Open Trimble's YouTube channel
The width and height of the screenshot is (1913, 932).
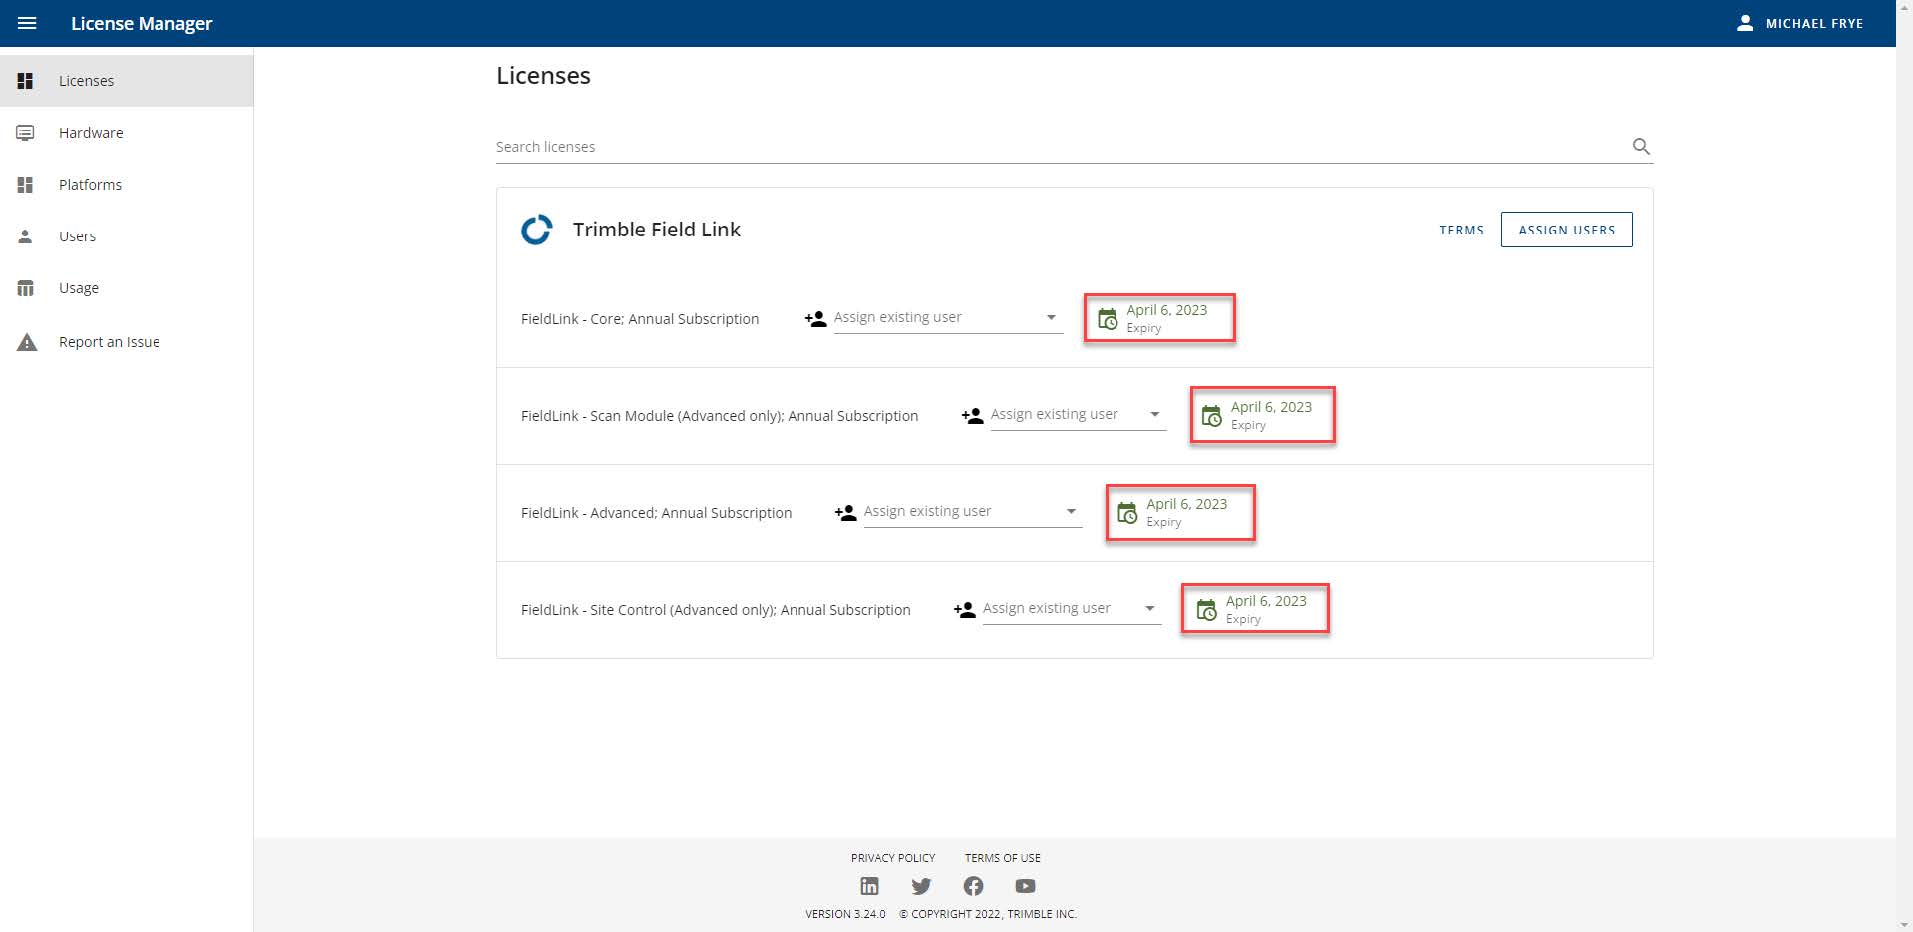click(1024, 886)
